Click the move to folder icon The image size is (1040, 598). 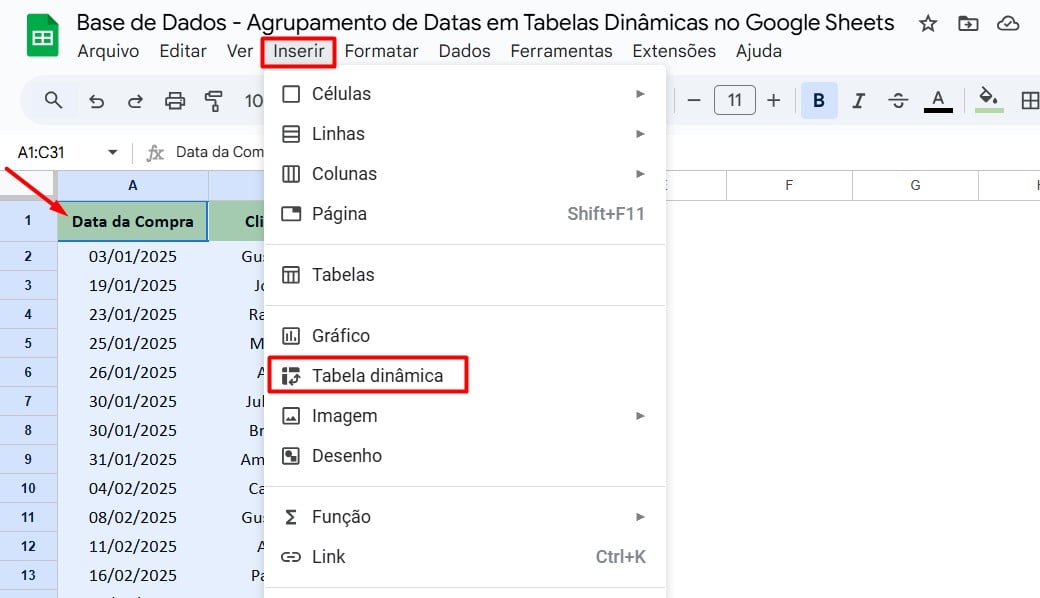[968, 25]
